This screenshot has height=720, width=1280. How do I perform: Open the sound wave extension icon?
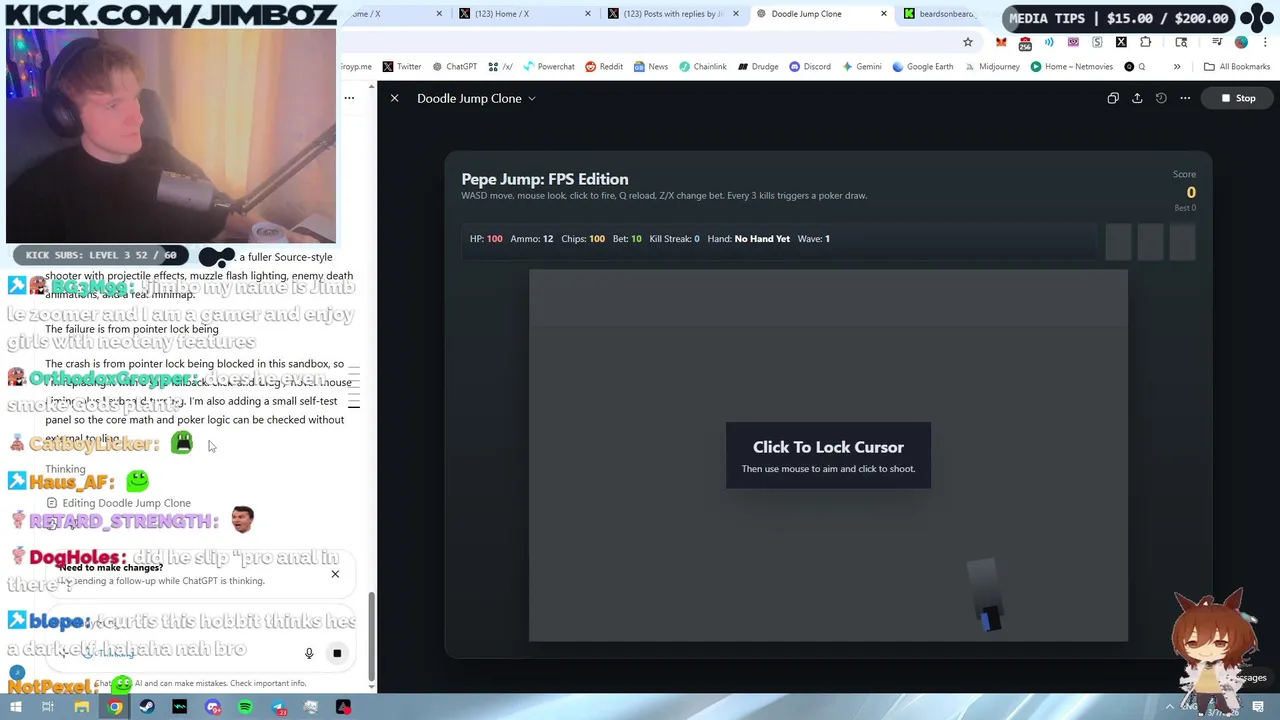(1049, 42)
